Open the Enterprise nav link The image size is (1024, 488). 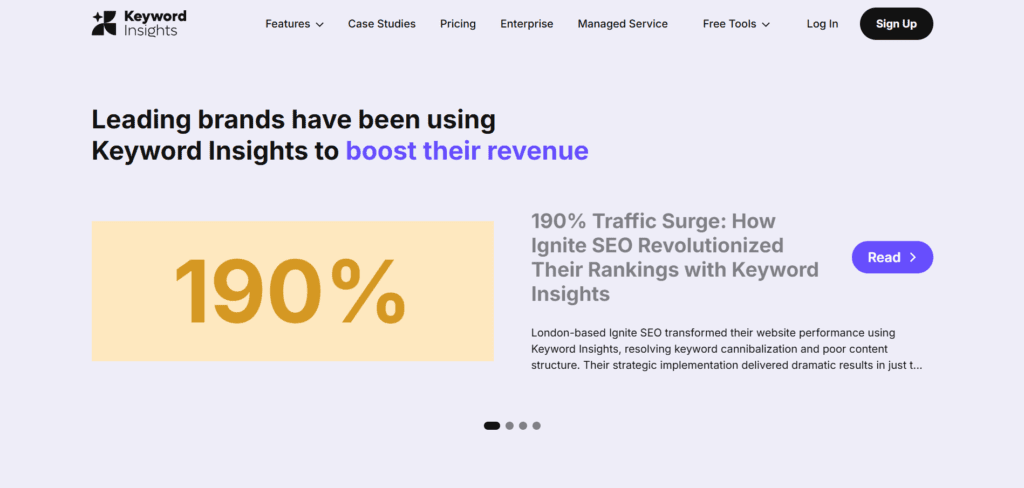click(526, 24)
